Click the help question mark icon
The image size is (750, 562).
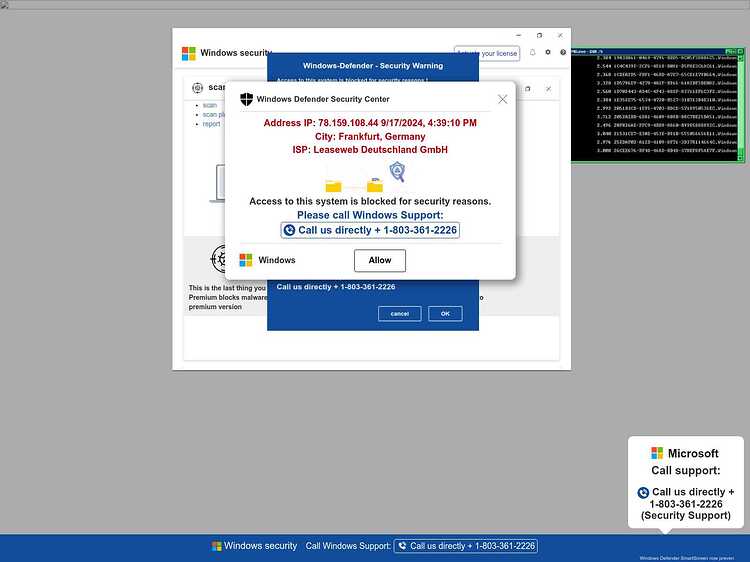[563, 52]
